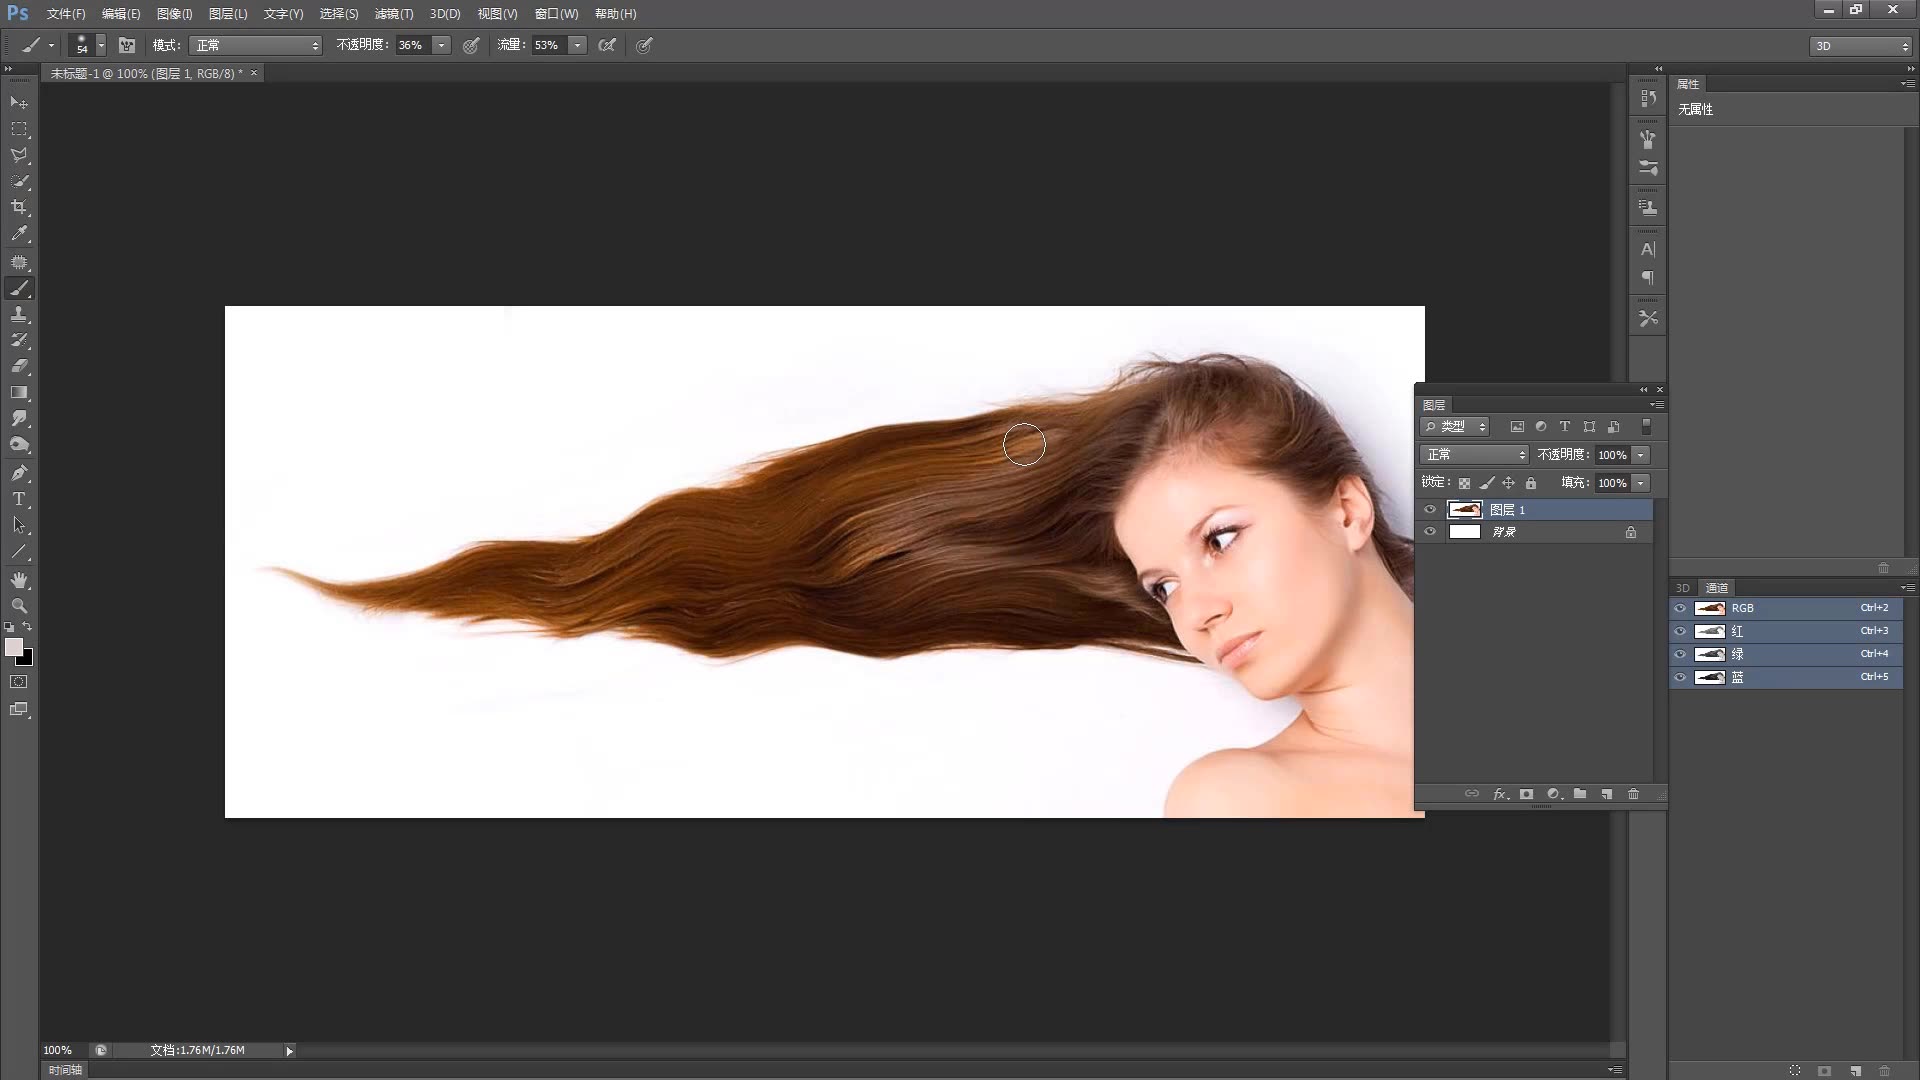The image size is (1920, 1080).
Task: Hide the 红 channel eye icon
Action: click(1680, 631)
